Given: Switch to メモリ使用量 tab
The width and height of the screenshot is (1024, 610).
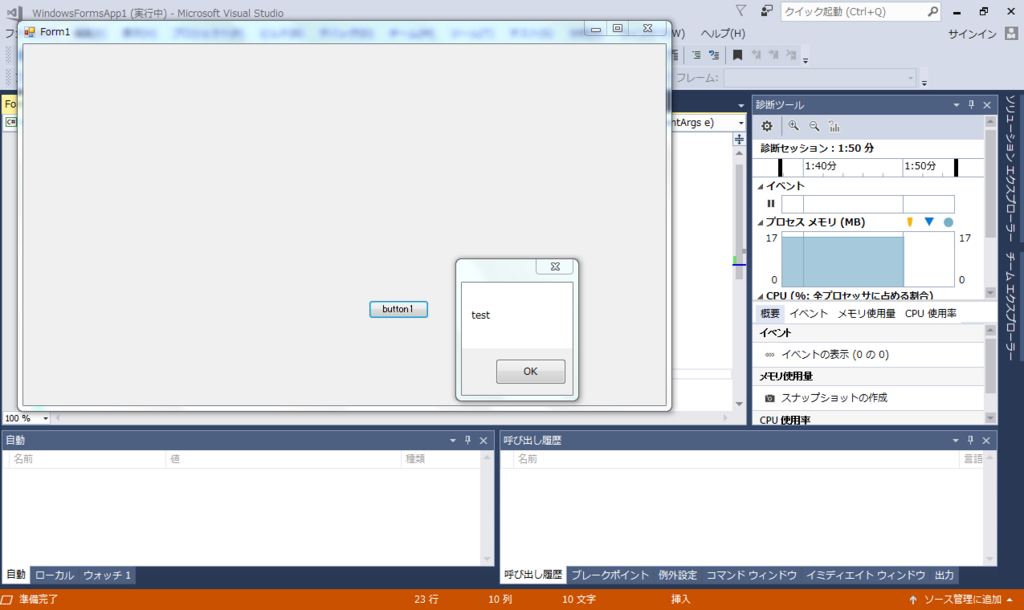Looking at the screenshot, I should 867,313.
